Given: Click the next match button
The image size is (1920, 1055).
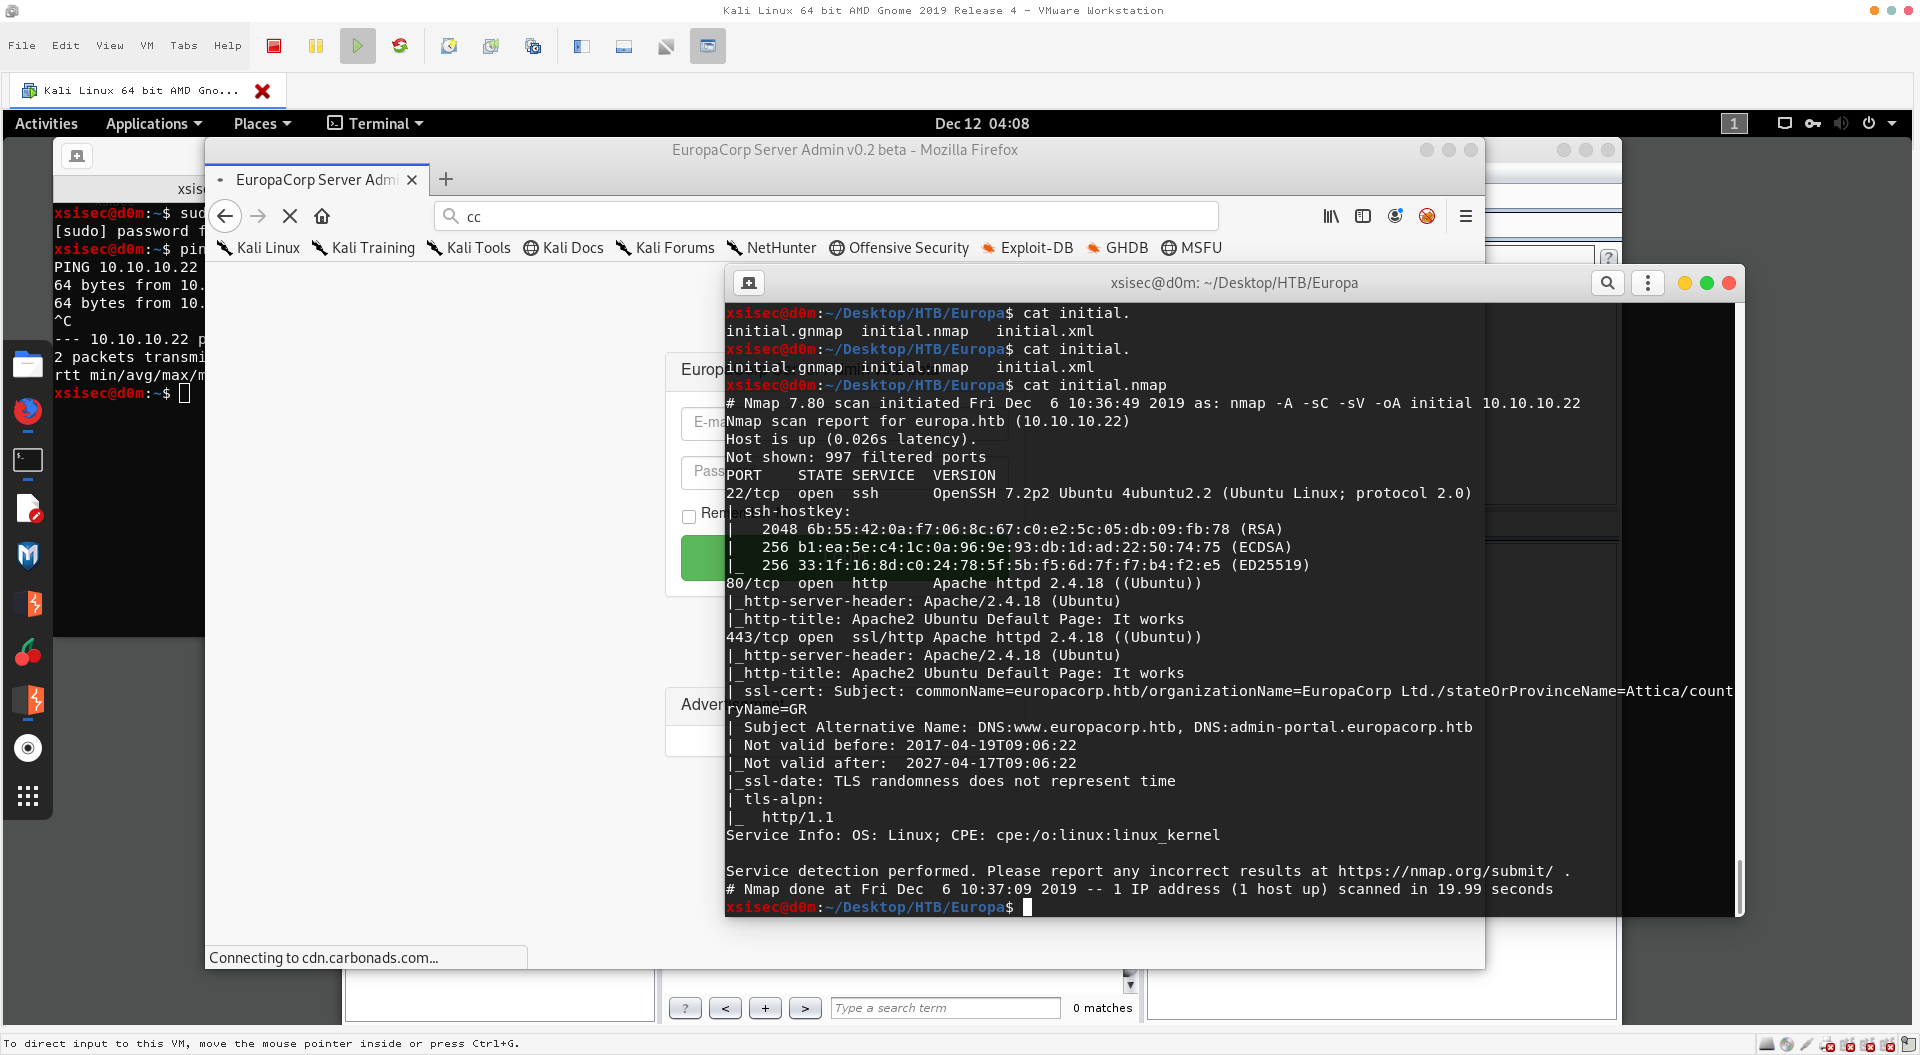Looking at the screenshot, I should tap(805, 1008).
